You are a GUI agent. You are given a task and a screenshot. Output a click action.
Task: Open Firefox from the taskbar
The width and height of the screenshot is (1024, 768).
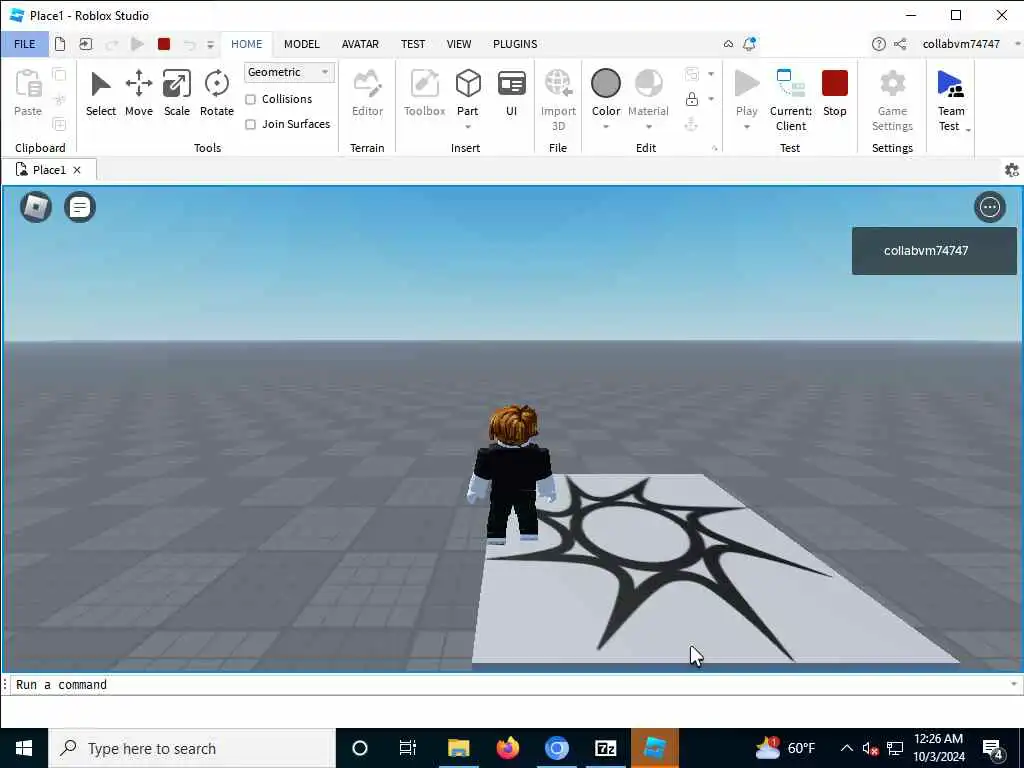[x=507, y=748]
